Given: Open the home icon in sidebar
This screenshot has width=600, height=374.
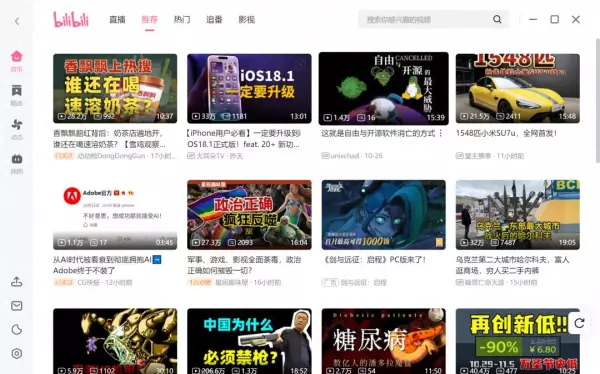Looking at the screenshot, I should (16, 57).
